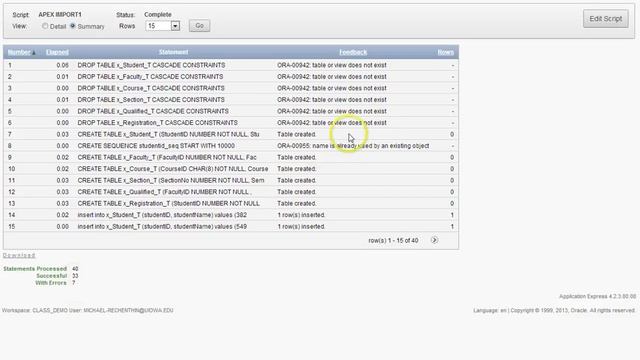
Task: Click Statements Processed value 40
Action: pyautogui.click(x=75, y=269)
